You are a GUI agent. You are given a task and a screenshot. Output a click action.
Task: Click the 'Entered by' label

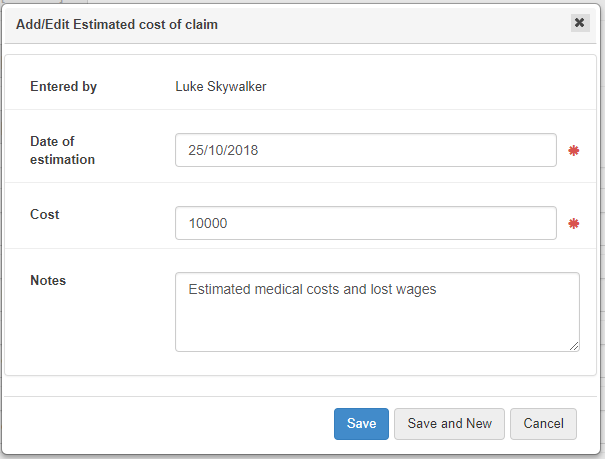click(x=63, y=87)
